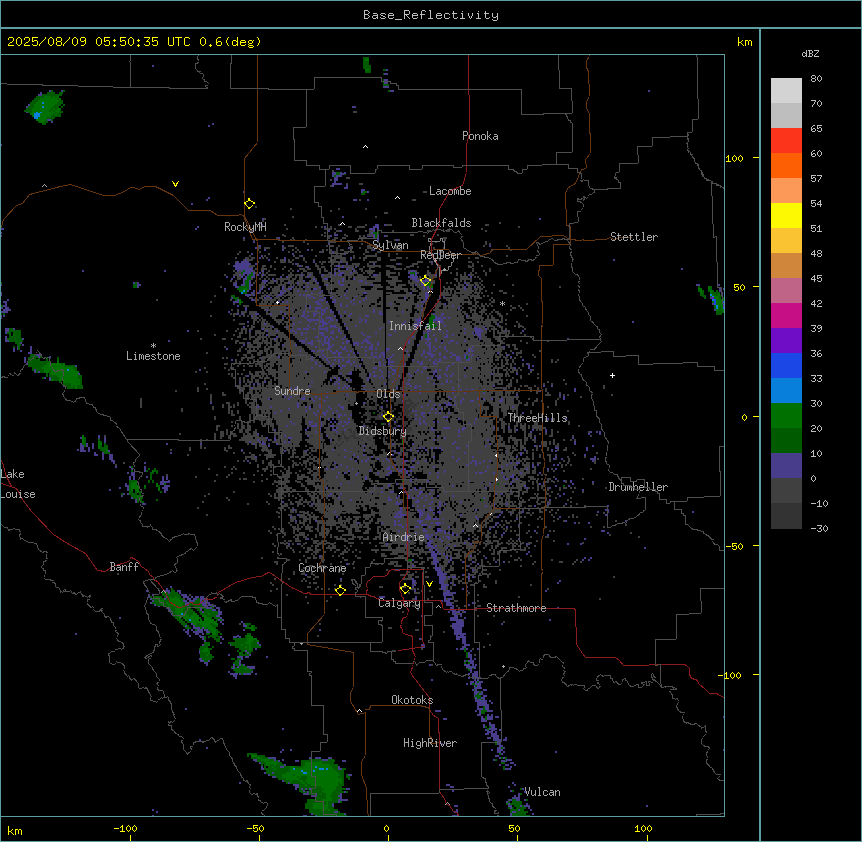The image size is (862, 842).
Task: Select the Sylvan label
Action: [390, 245]
